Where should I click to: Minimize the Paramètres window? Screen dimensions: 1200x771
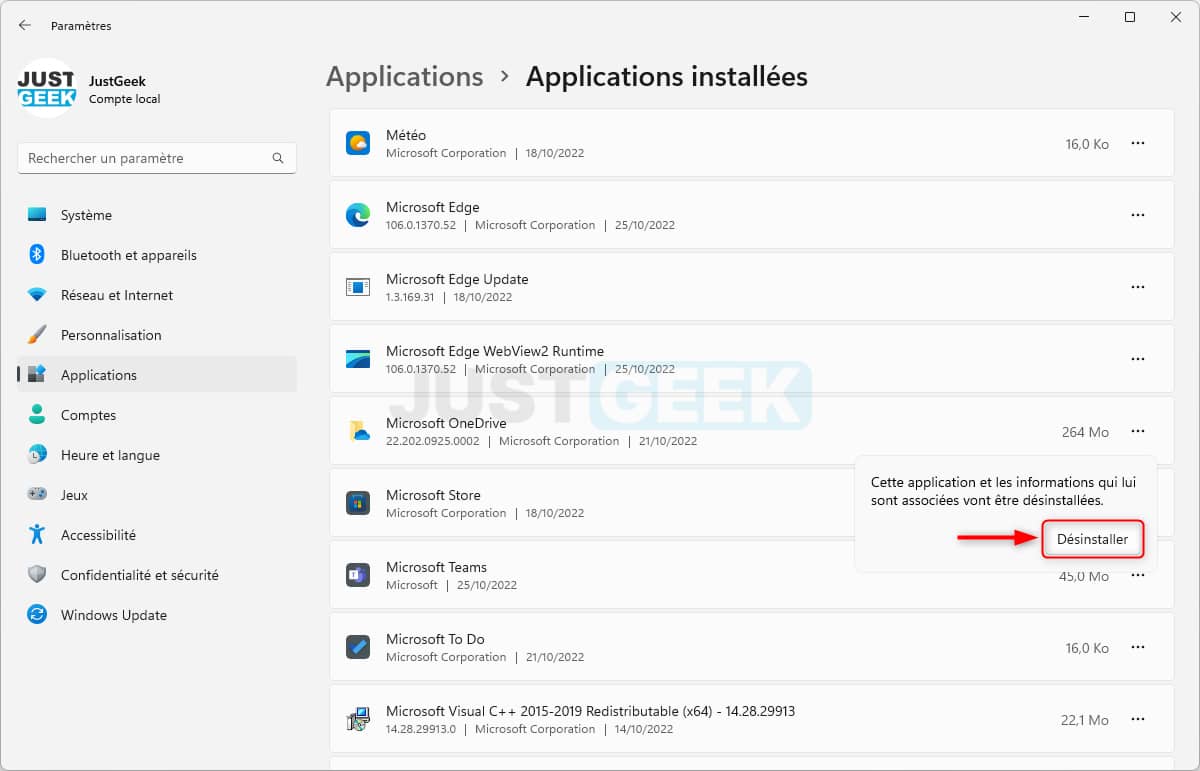coord(1083,17)
